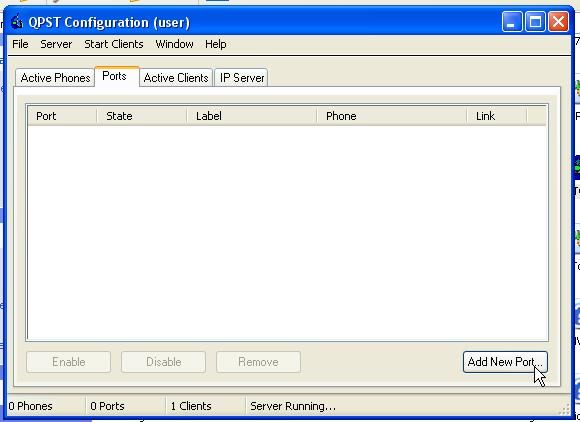The width and height of the screenshot is (580, 422).
Task: Sort by the Link column header
Action: (x=496, y=116)
